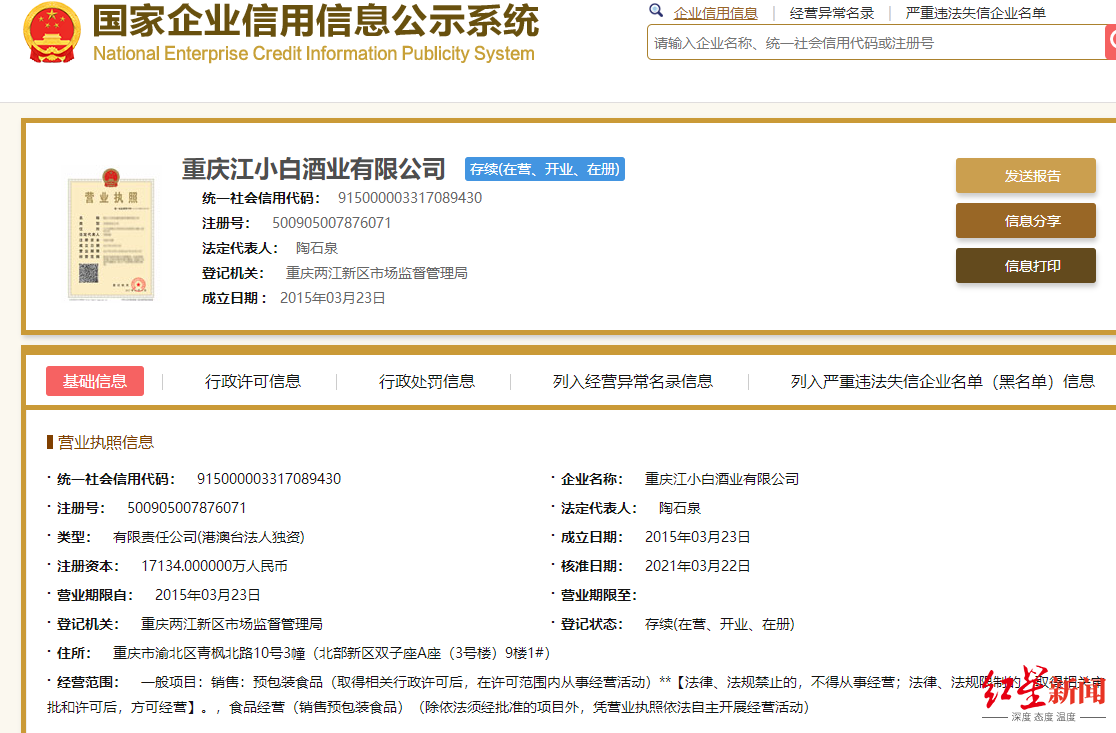Click the 营业执照信息 section heading
The width and height of the screenshot is (1116, 733).
pos(105,442)
